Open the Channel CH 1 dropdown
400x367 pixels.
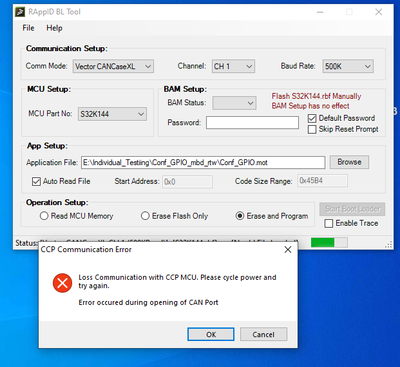click(x=233, y=66)
